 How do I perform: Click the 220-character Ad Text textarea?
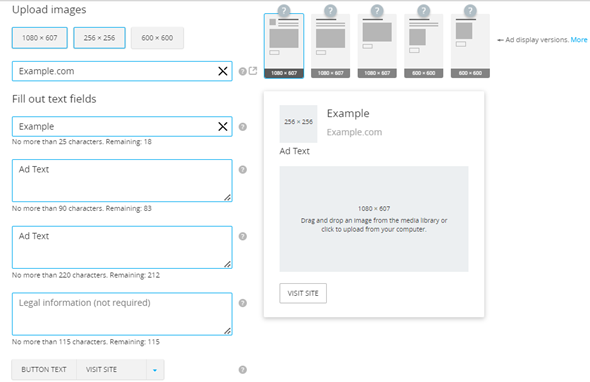tap(122, 247)
